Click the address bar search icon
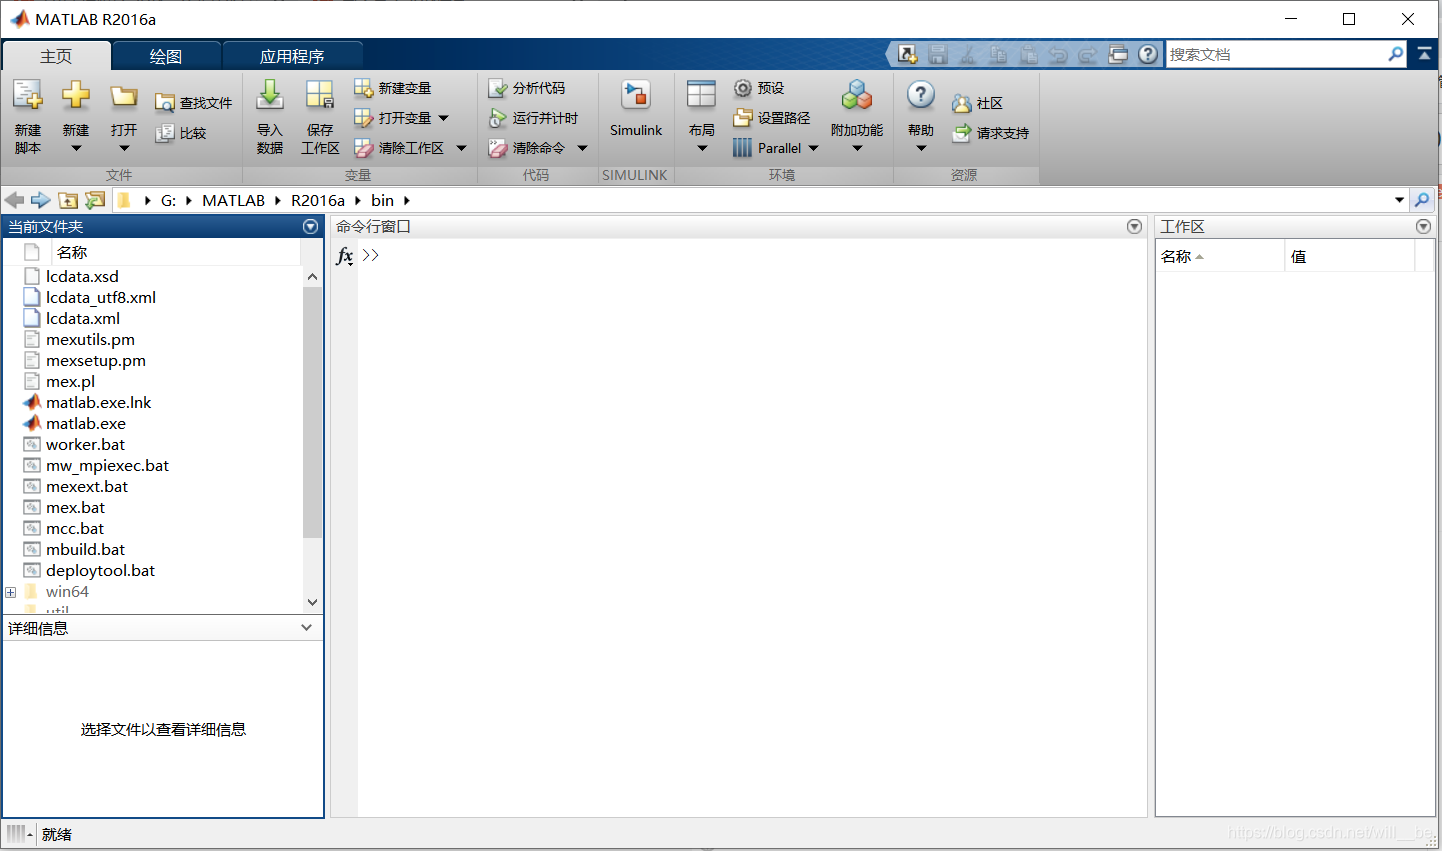Image resolution: width=1442 pixels, height=851 pixels. pyautogui.click(x=1422, y=200)
